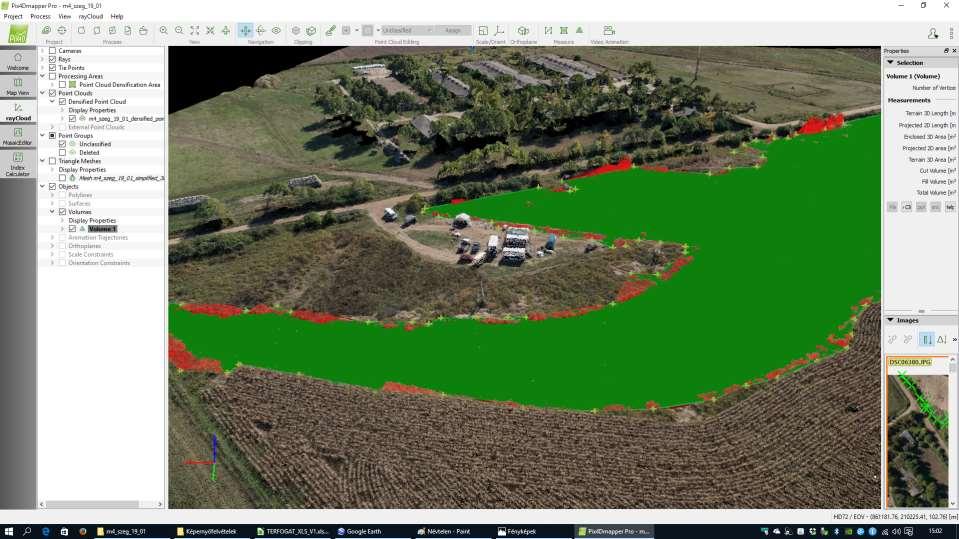The image size is (959, 539).
Task: Open the point group Unclassified dropdown
Action: (x=407, y=31)
